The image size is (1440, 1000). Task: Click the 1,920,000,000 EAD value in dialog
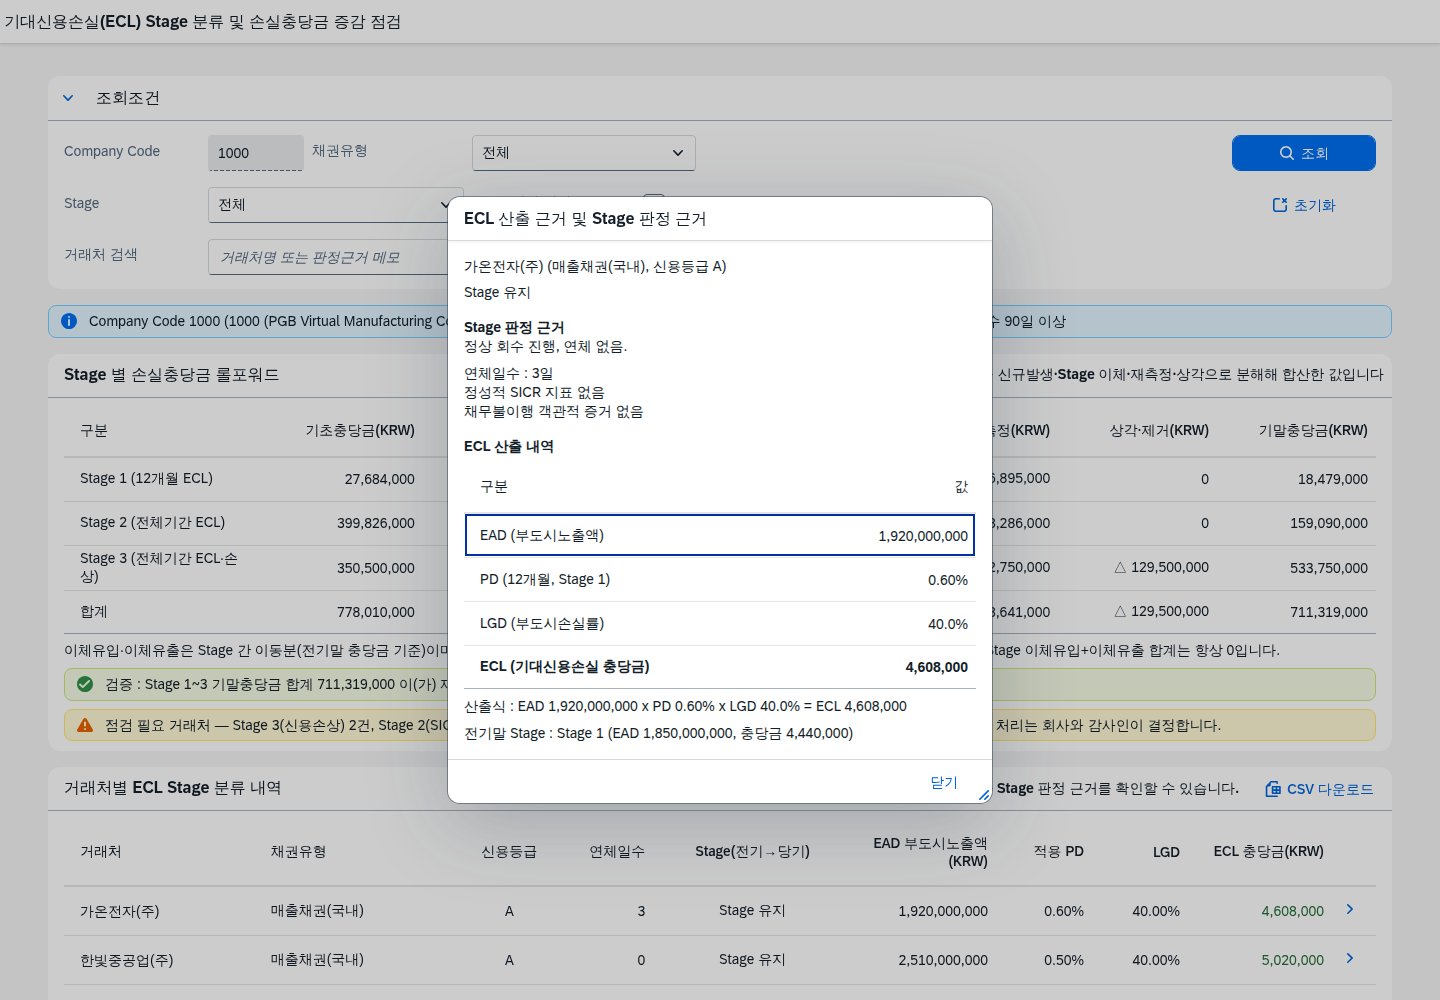pyautogui.click(x=923, y=536)
